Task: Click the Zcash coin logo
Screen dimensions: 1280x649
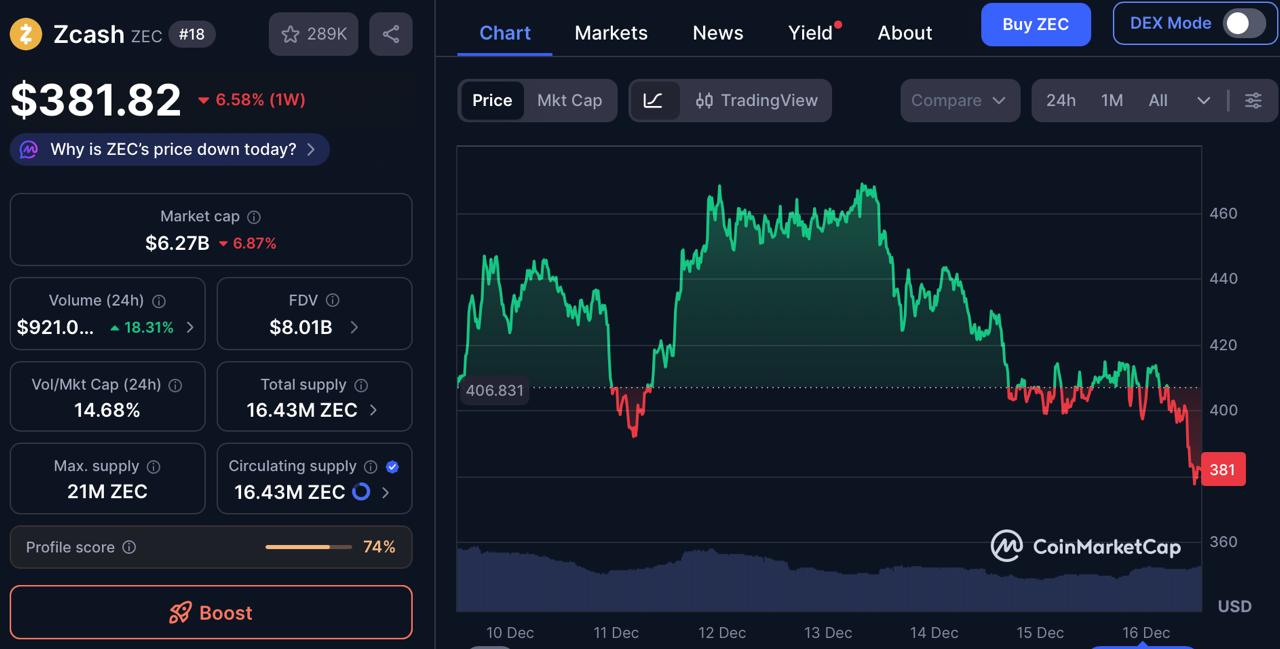Action: click(25, 33)
